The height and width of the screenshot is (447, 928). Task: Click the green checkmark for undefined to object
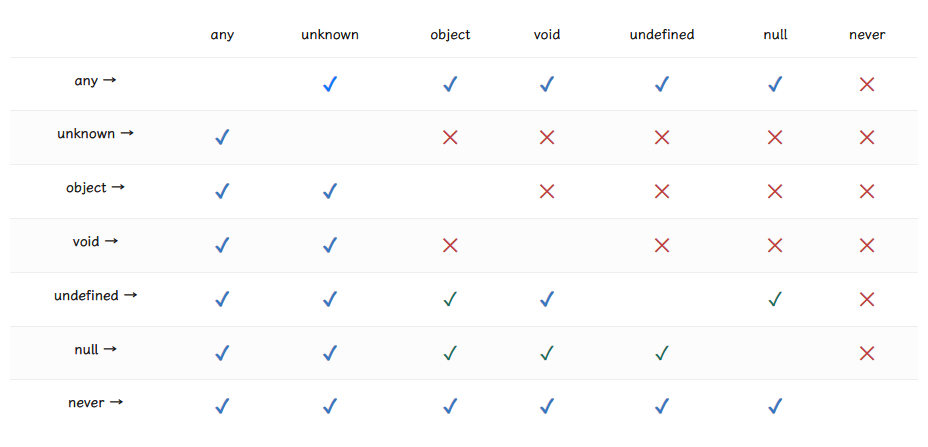click(450, 299)
